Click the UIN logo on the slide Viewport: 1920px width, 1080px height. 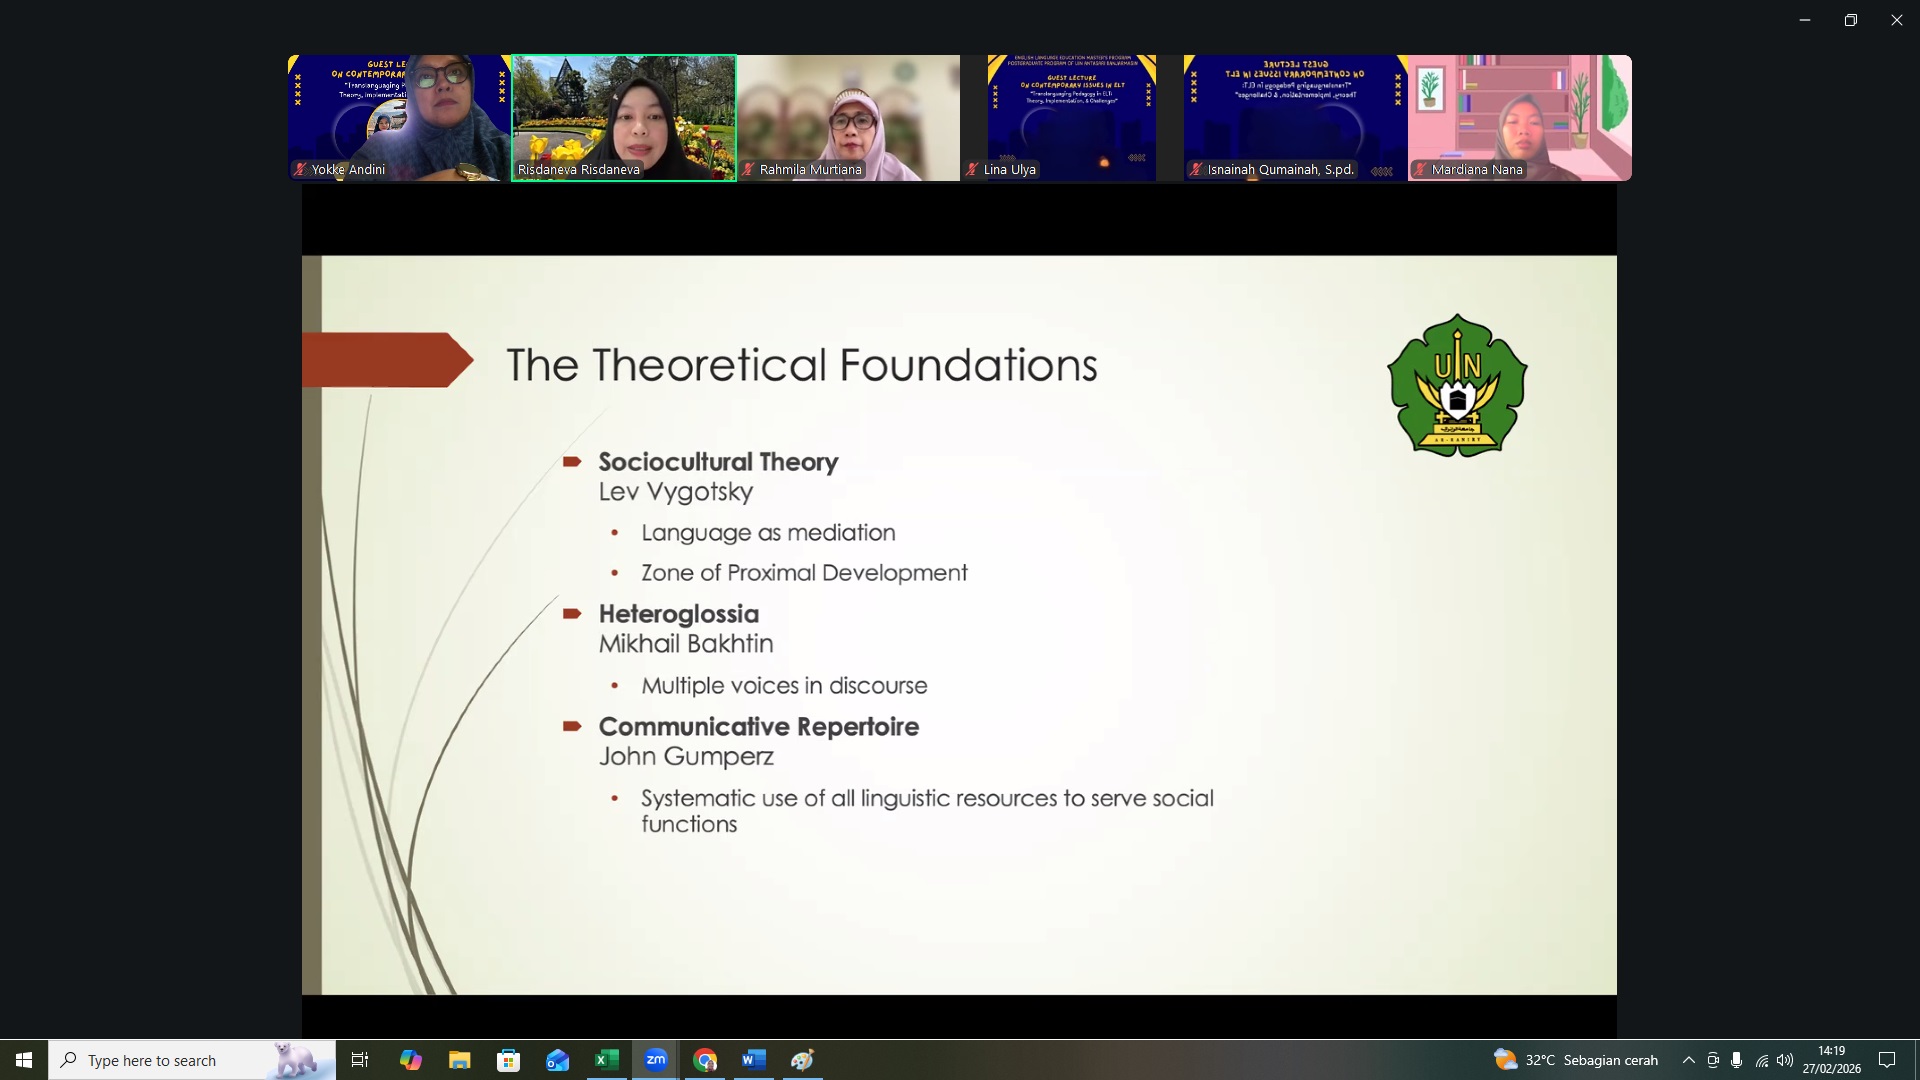pos(1457,386)
